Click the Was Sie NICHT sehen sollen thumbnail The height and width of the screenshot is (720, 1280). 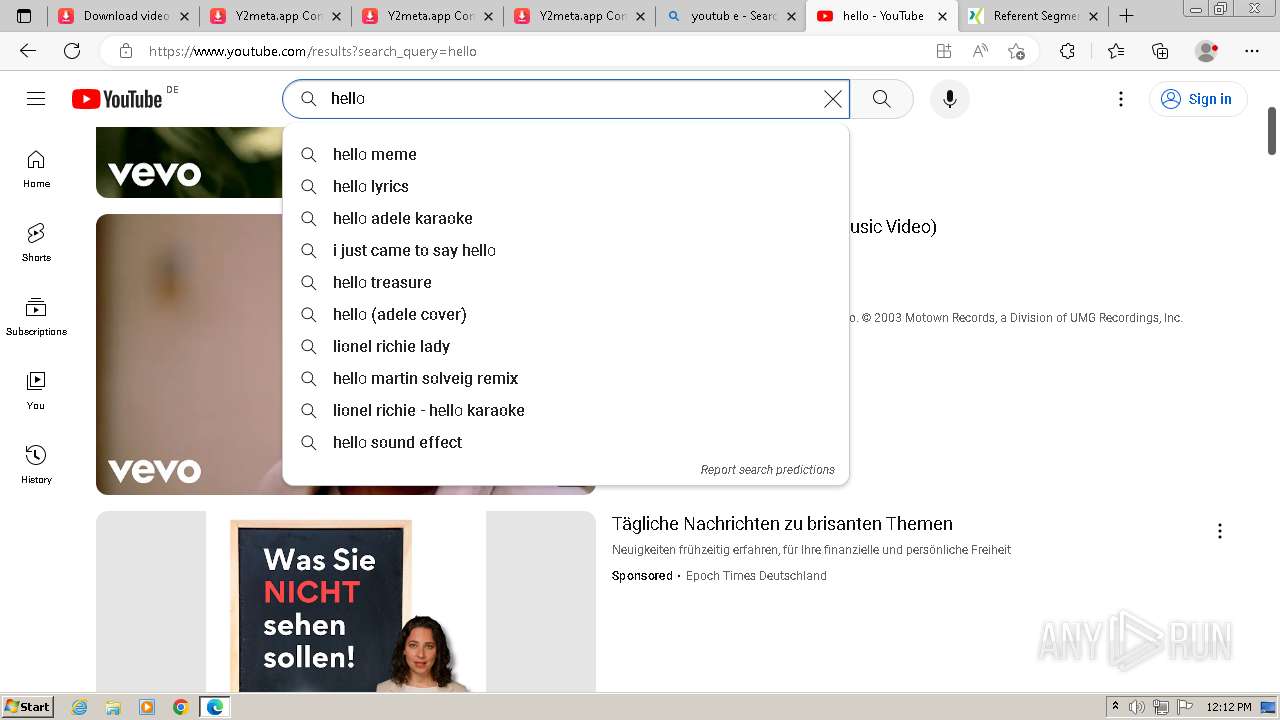(346, 602)
